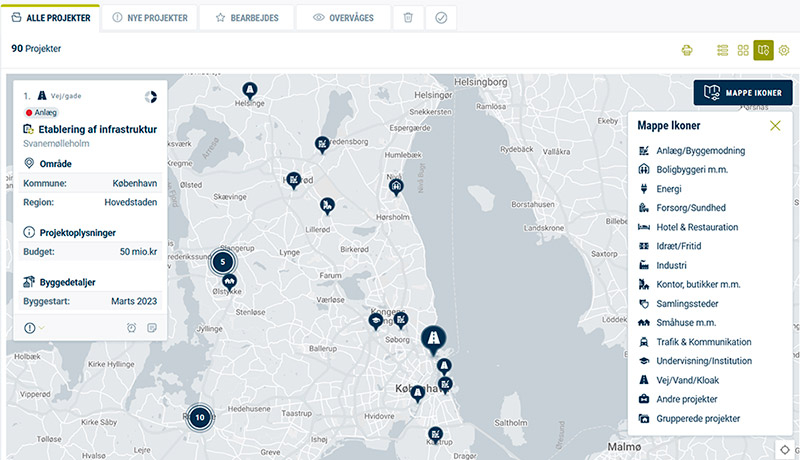800x460 pixels.
Task: Open the trash tab
Action: [x=408, y=17]
